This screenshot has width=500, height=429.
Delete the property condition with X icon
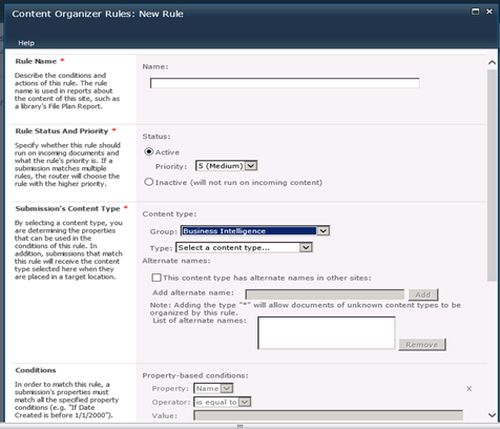pos(469,388)
